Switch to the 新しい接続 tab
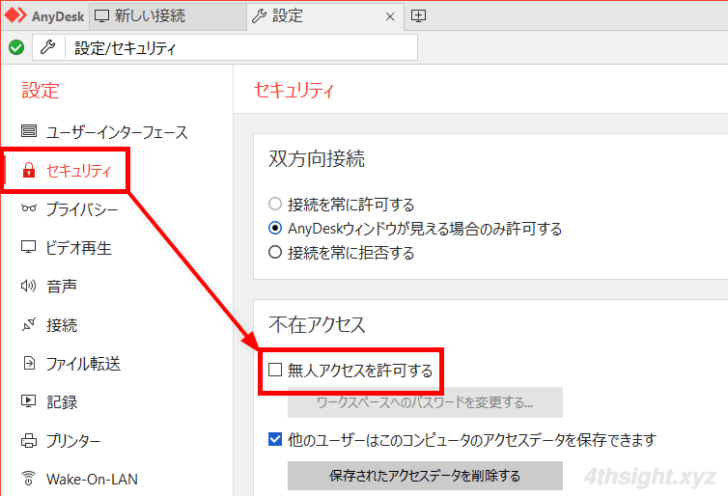 click(x=168, y=16)
